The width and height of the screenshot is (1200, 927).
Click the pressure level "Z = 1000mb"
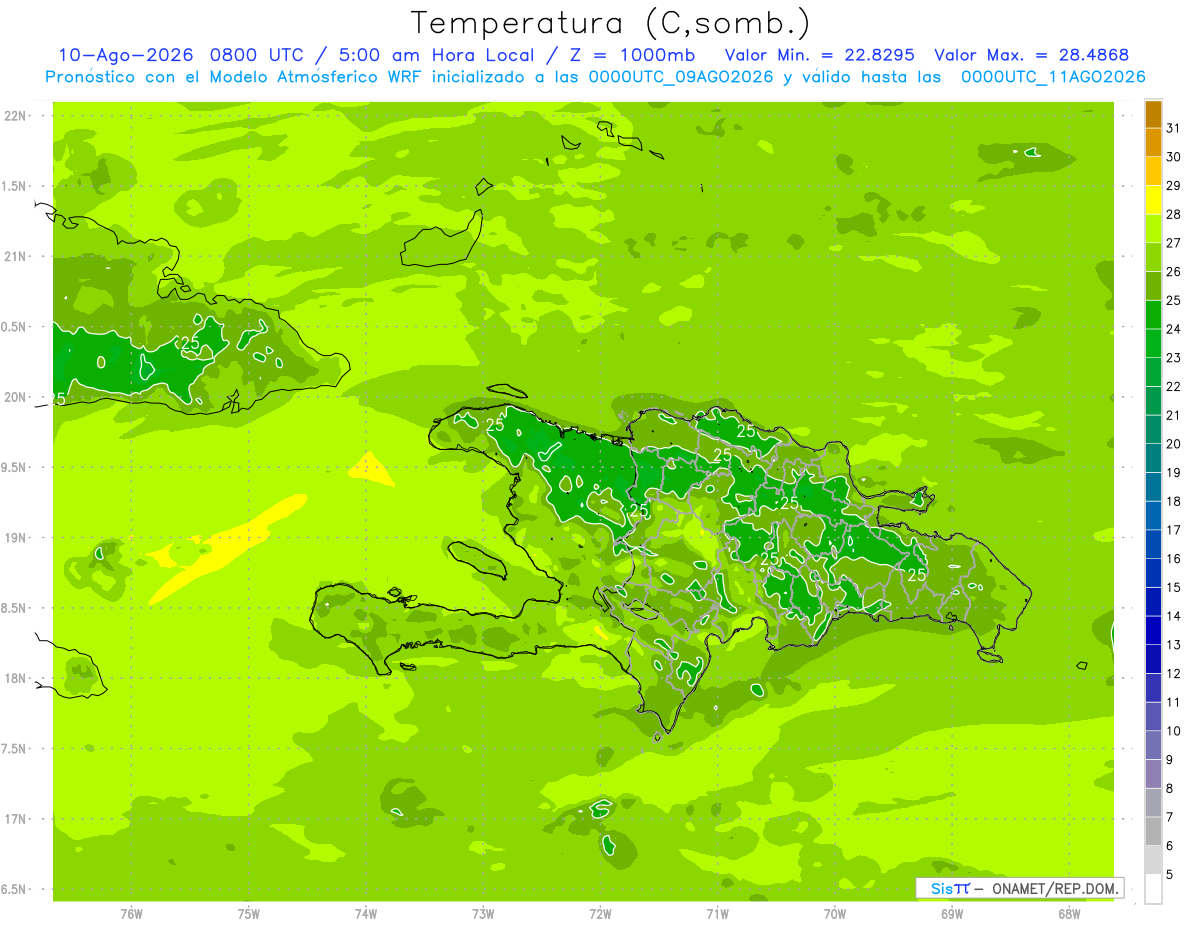click(630, 55)
